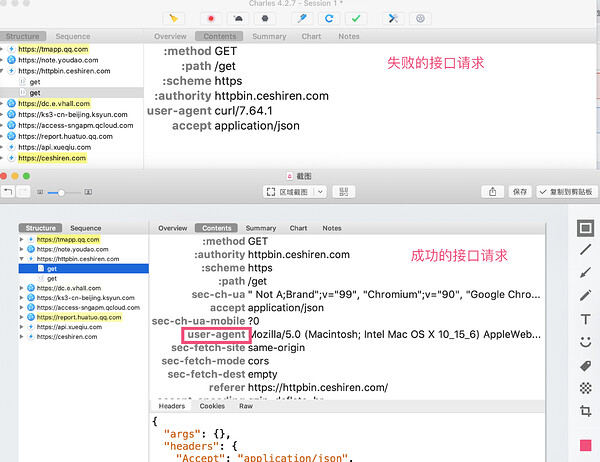Screen dimensions: 600x462
Task: Click the zoom-out icon beside the zoom slider
Action: (x=40, y=192)
